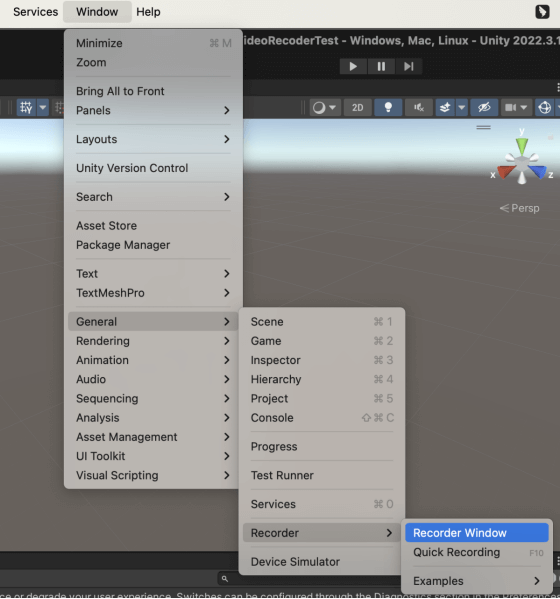Viewport: 560px width, 599px height.
Task: Open Project from General submenu
Action: coord(322,398)
